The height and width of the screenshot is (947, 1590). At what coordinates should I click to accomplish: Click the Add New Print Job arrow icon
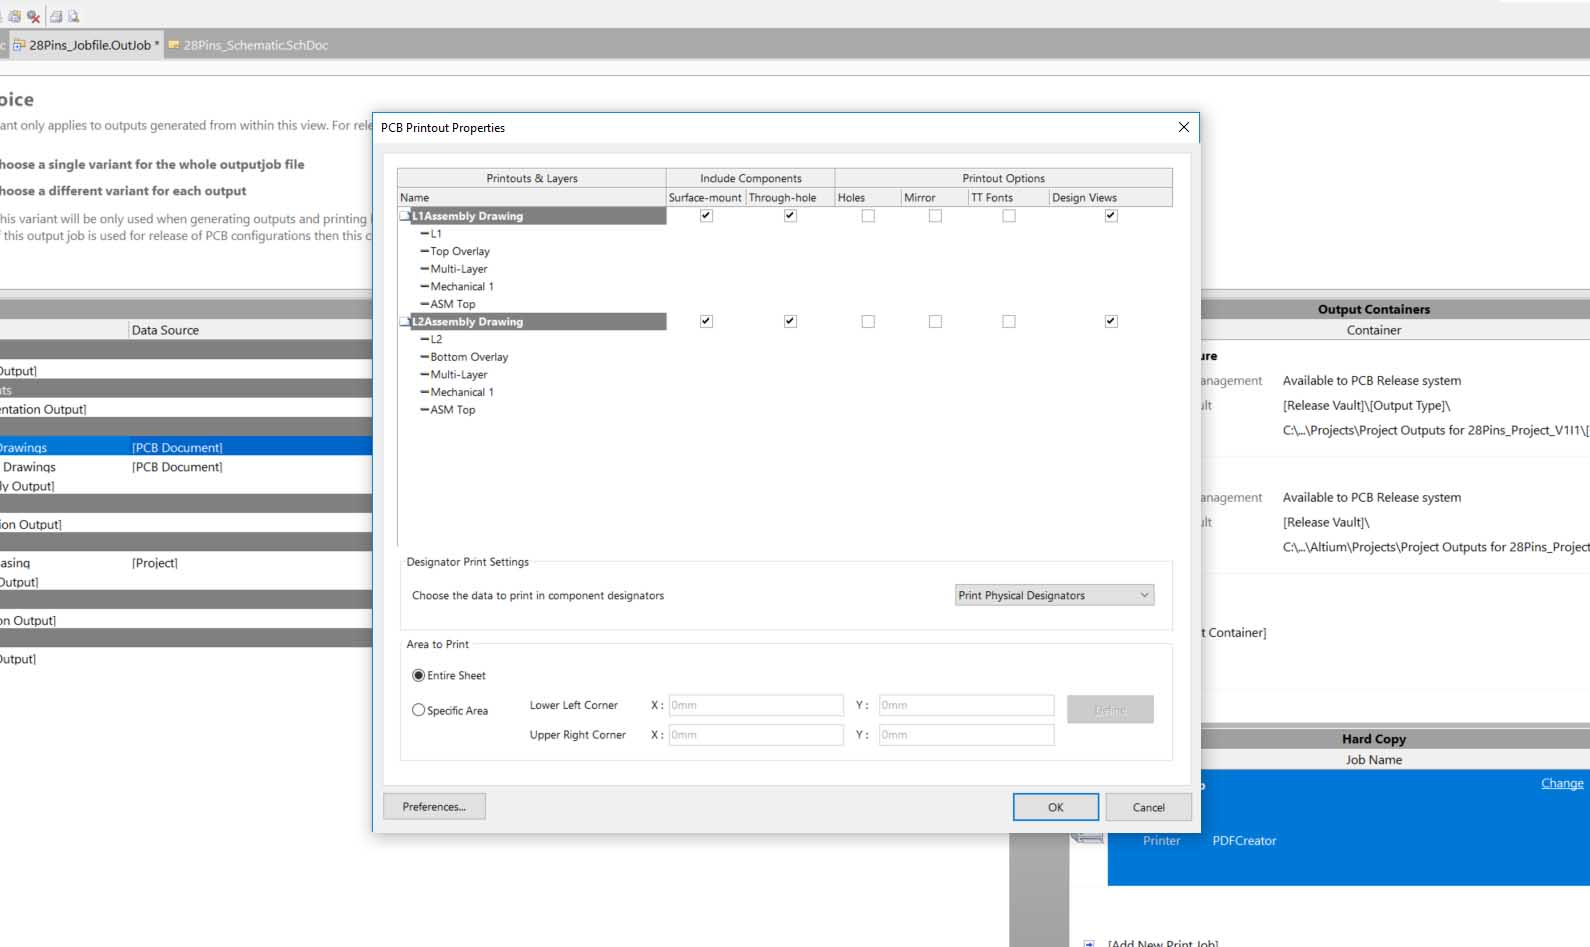point(1089,943)
